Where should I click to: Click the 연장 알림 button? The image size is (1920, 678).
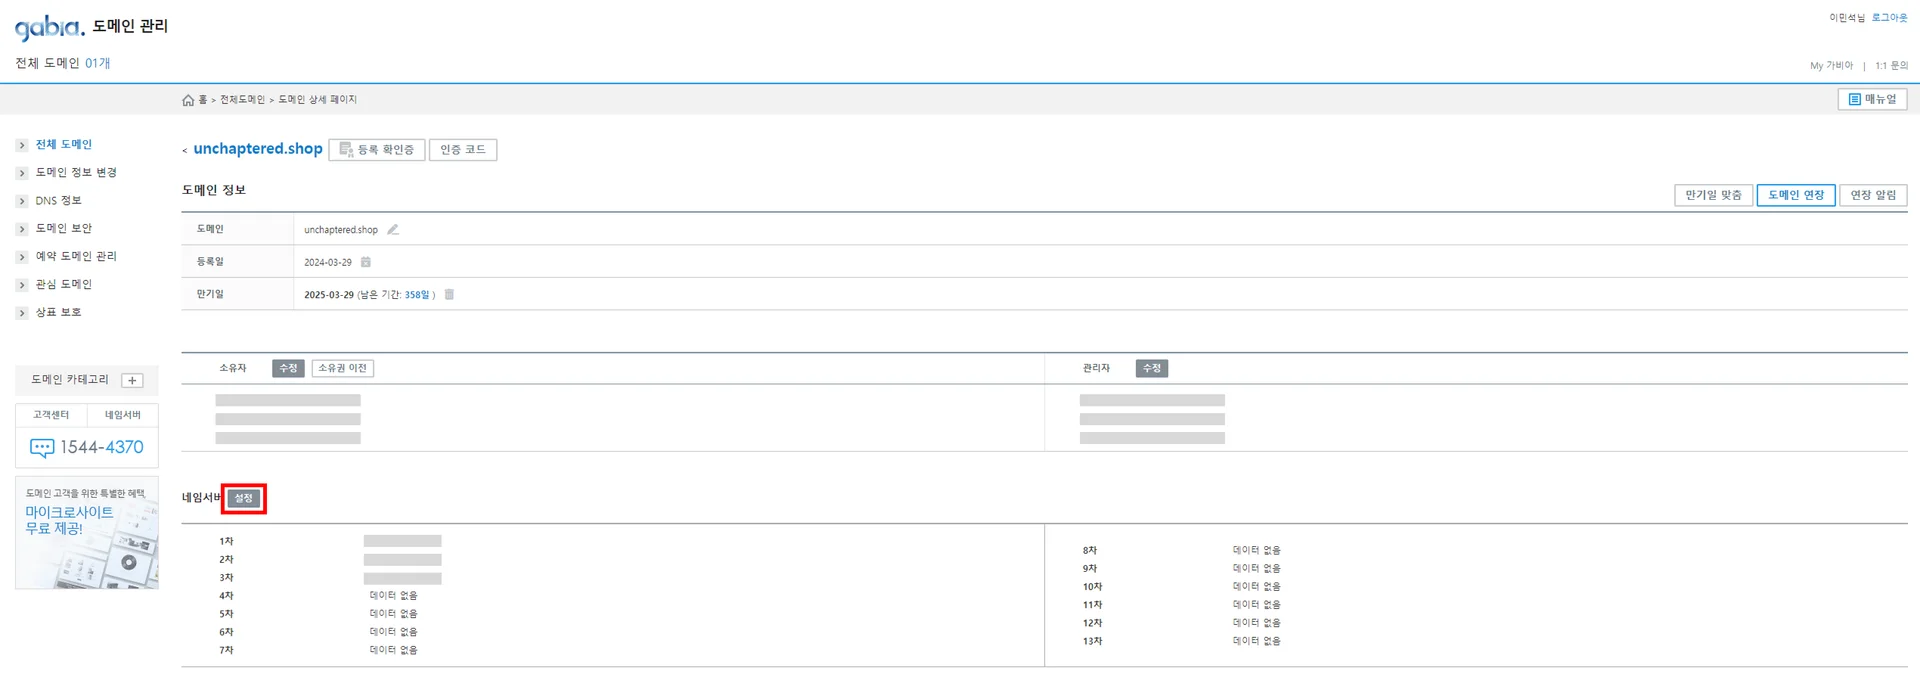pos(1873,195)
